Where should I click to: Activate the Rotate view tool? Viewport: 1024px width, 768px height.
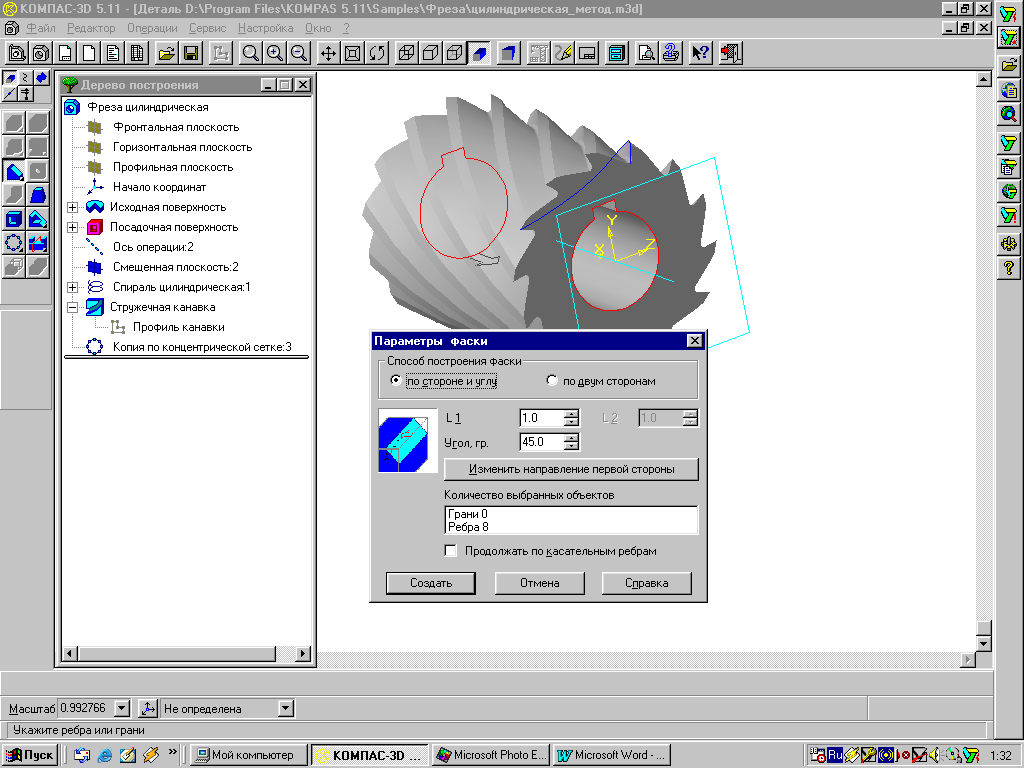pyautogui.click(x=377, y=53)
